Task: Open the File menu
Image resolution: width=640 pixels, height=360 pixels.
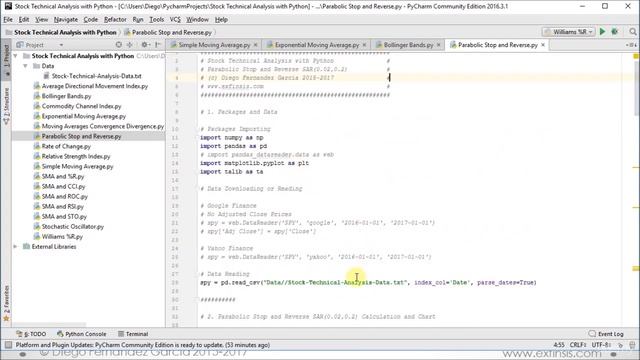Action: coord(8,19)
